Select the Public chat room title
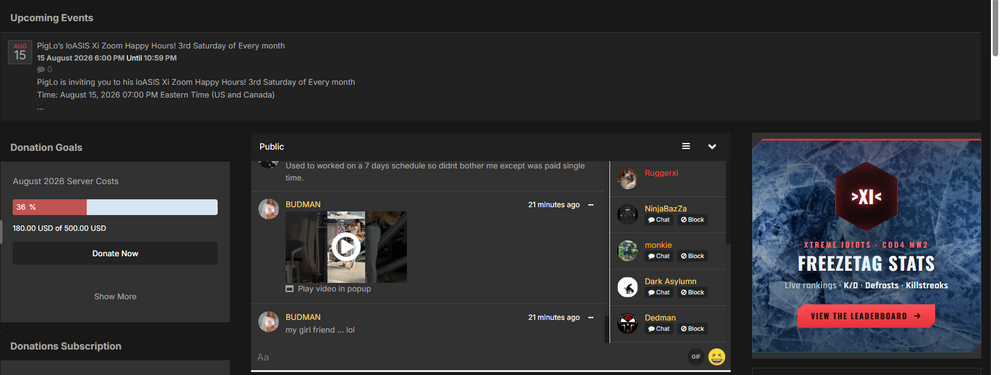Screen dimensions: 1000x375 click(x=272, y=147)
